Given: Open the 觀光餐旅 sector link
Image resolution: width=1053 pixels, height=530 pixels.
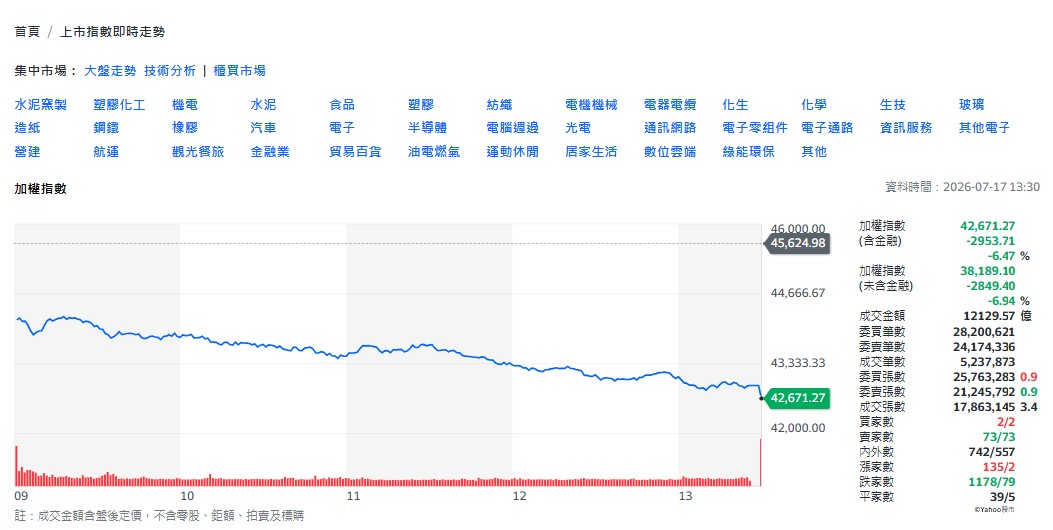Looking at the screenshot, I should click(198, 152).
